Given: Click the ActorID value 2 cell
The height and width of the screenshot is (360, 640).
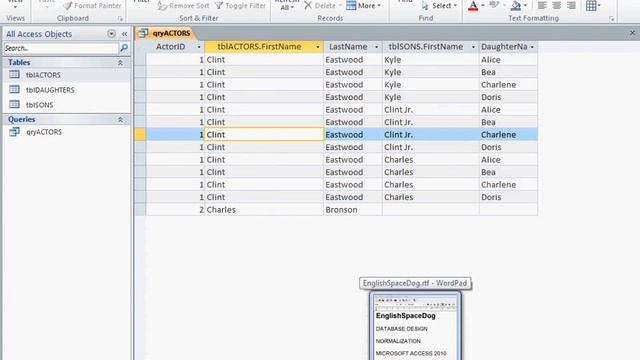Looking at the screenshot, I should coord(175,209).
